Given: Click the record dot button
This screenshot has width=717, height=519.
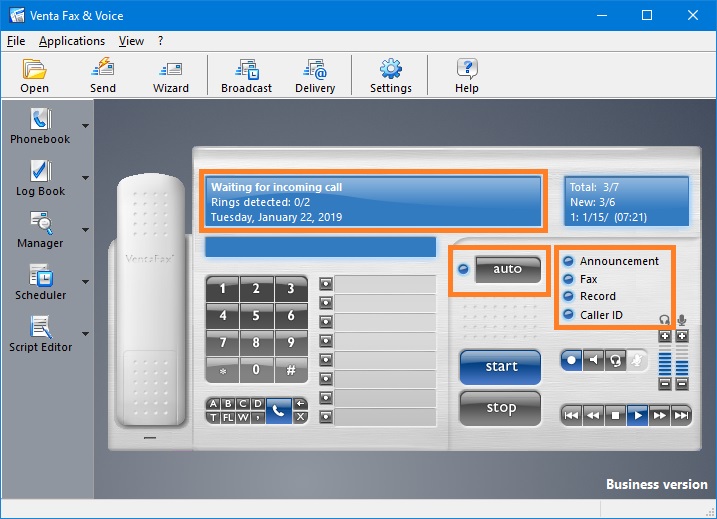Looking at the screenshot, I should coord(571,360).
